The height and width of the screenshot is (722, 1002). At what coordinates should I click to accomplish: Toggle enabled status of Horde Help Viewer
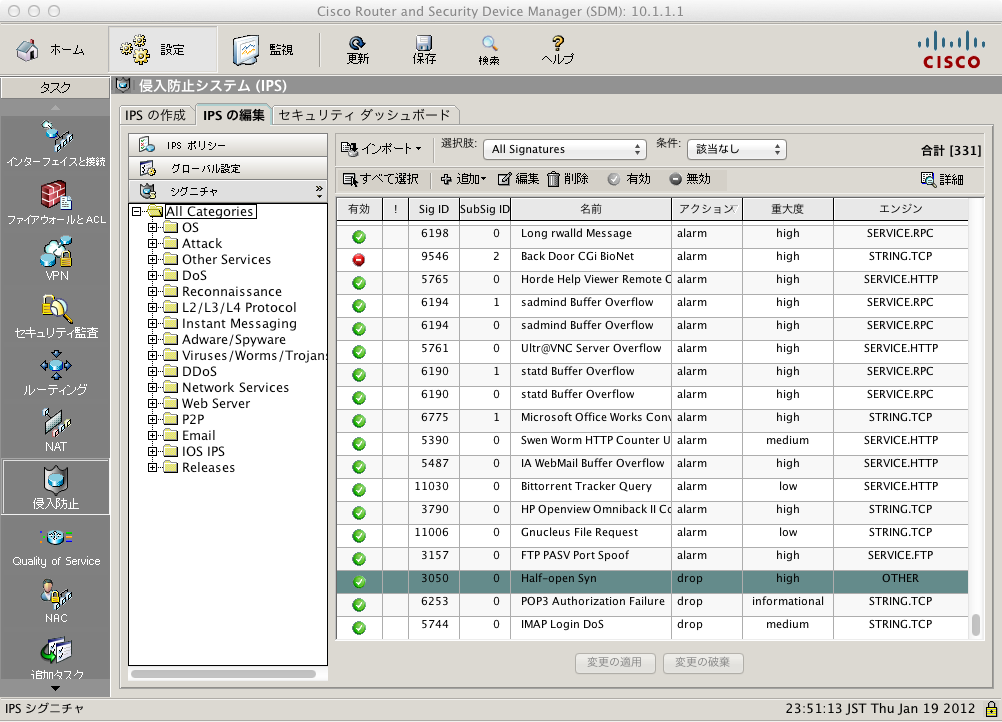(x=359, y=283)
